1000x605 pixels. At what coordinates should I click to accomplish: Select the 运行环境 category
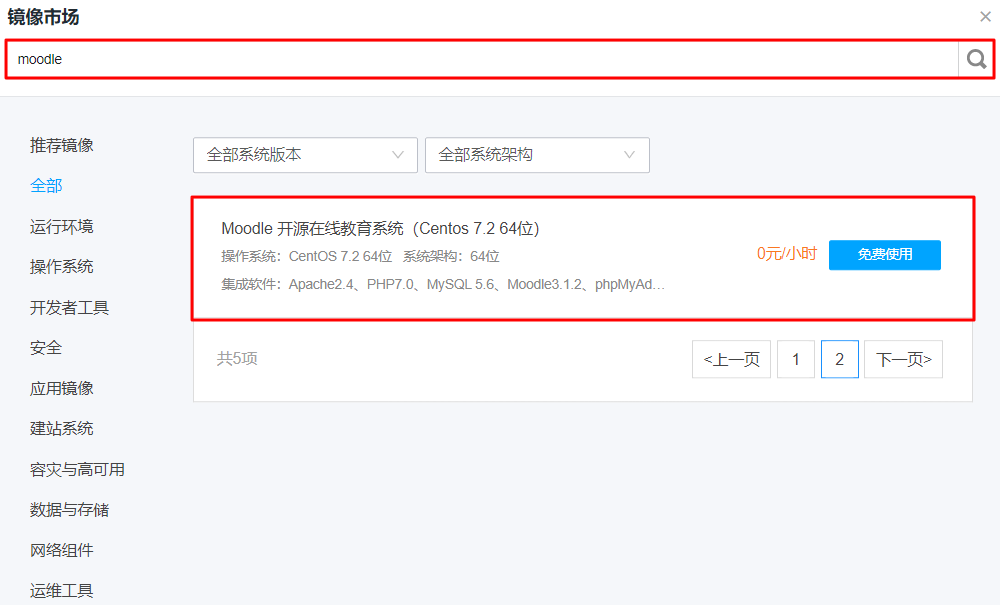61,226
